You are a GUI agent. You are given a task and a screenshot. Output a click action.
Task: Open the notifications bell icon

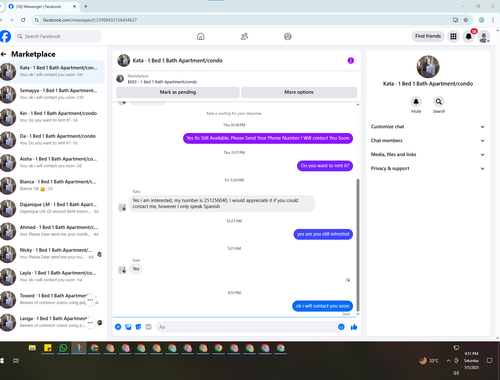[469, 36]
